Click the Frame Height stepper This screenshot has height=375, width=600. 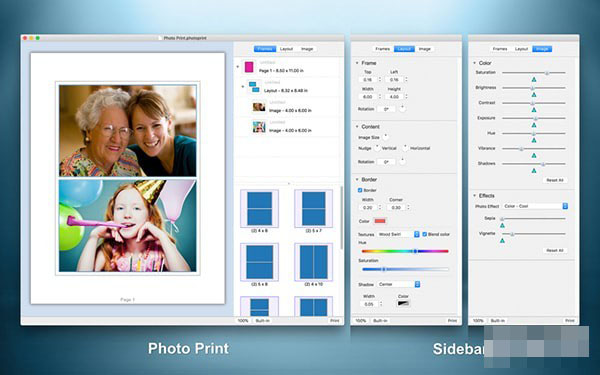tap(406, 97)
